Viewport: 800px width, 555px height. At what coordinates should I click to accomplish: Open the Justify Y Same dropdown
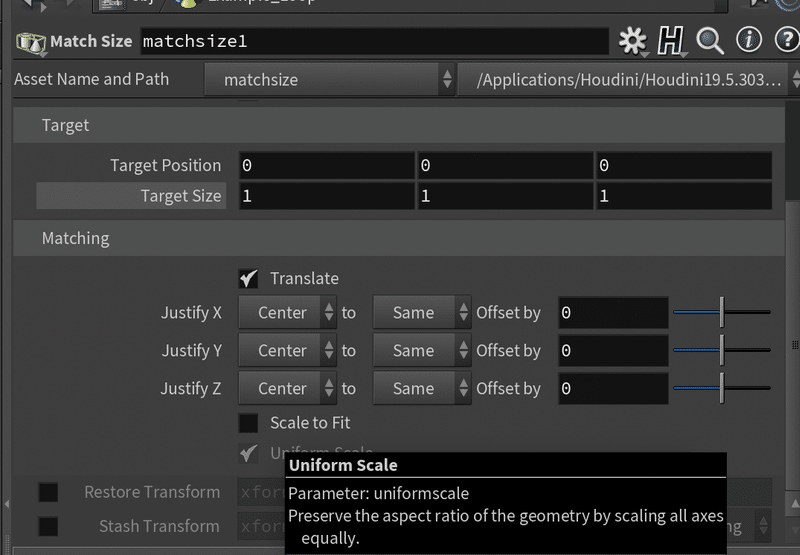coord(421,351)
